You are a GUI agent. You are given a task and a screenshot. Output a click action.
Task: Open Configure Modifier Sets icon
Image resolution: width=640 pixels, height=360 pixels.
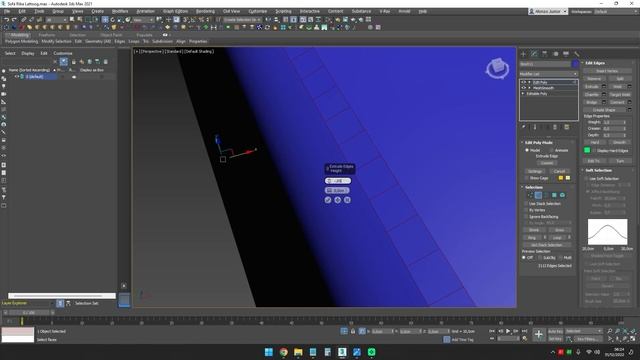[567, 127]
